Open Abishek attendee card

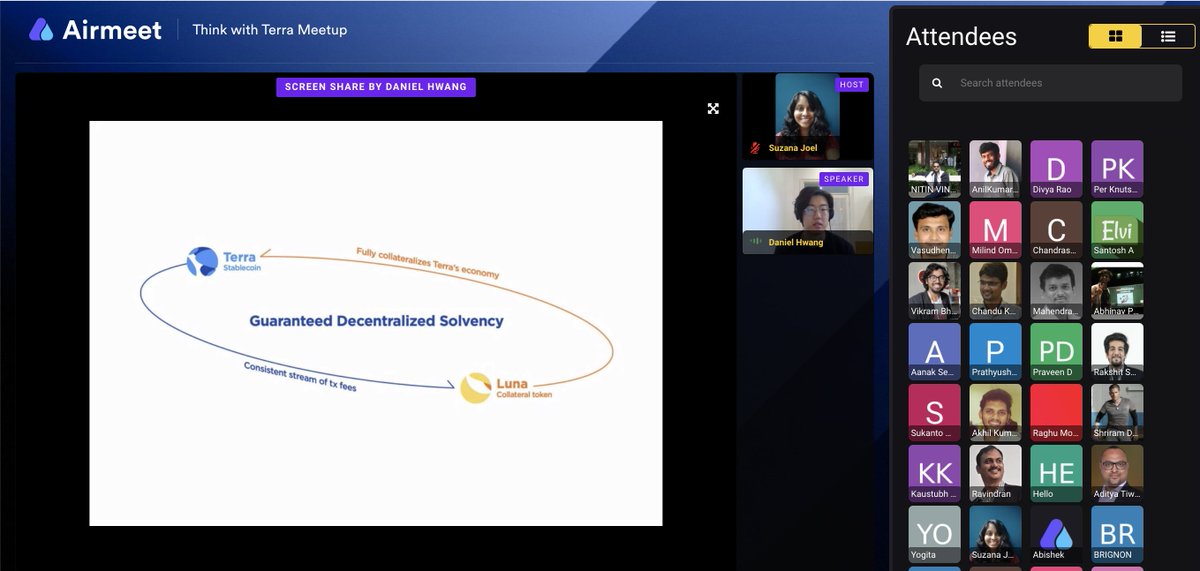1057,534
